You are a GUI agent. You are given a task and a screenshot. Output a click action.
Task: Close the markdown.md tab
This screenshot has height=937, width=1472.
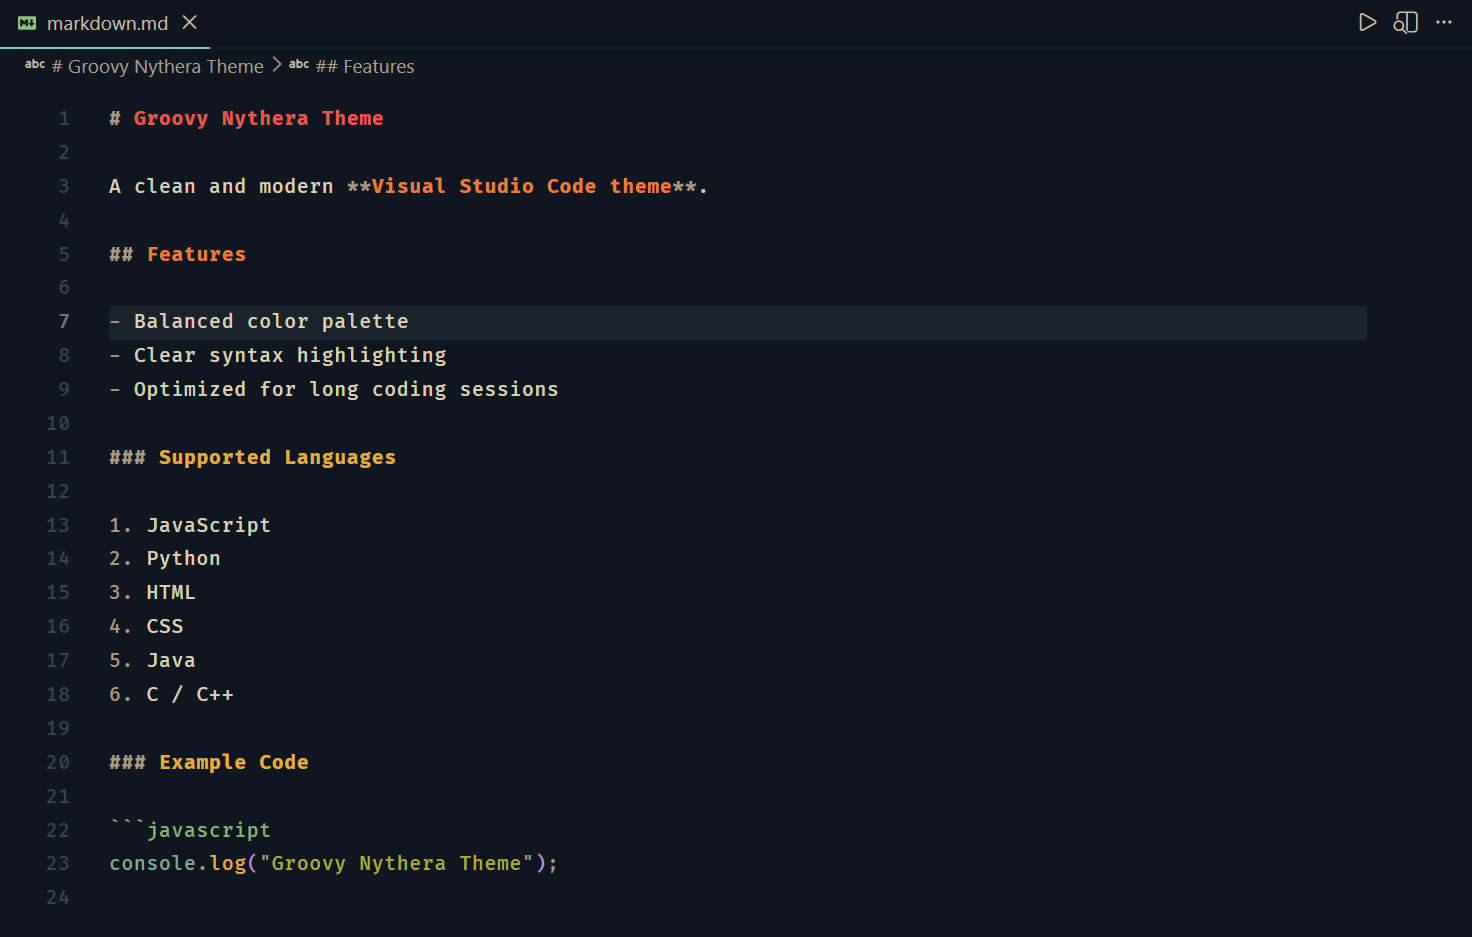pyautogui.click(x=189, y=22)
